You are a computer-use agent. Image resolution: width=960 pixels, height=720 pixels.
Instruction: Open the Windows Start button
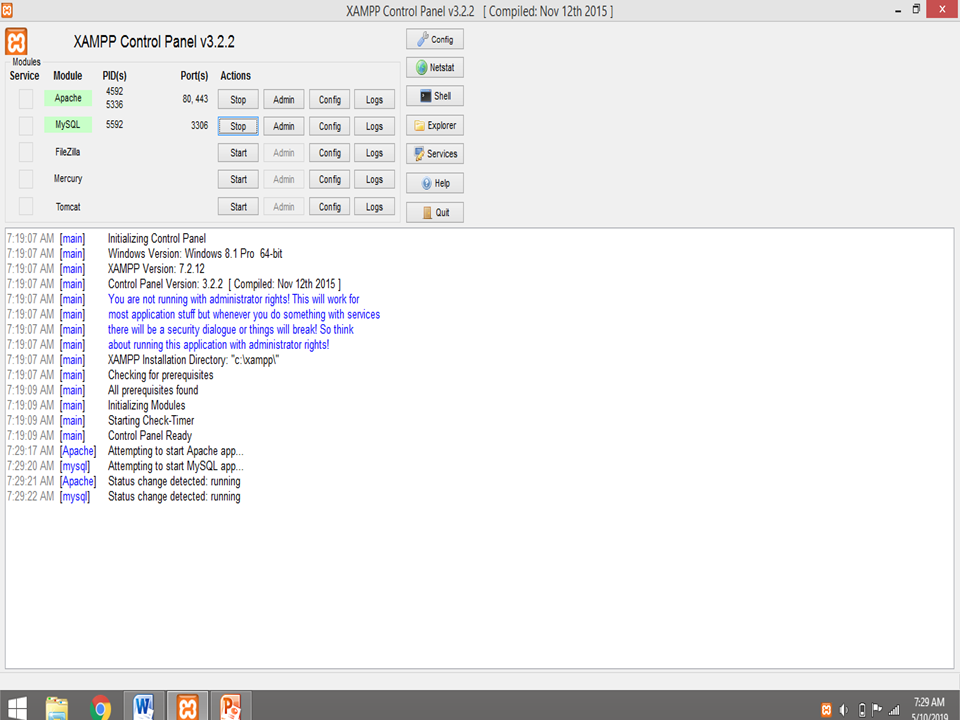17,708
